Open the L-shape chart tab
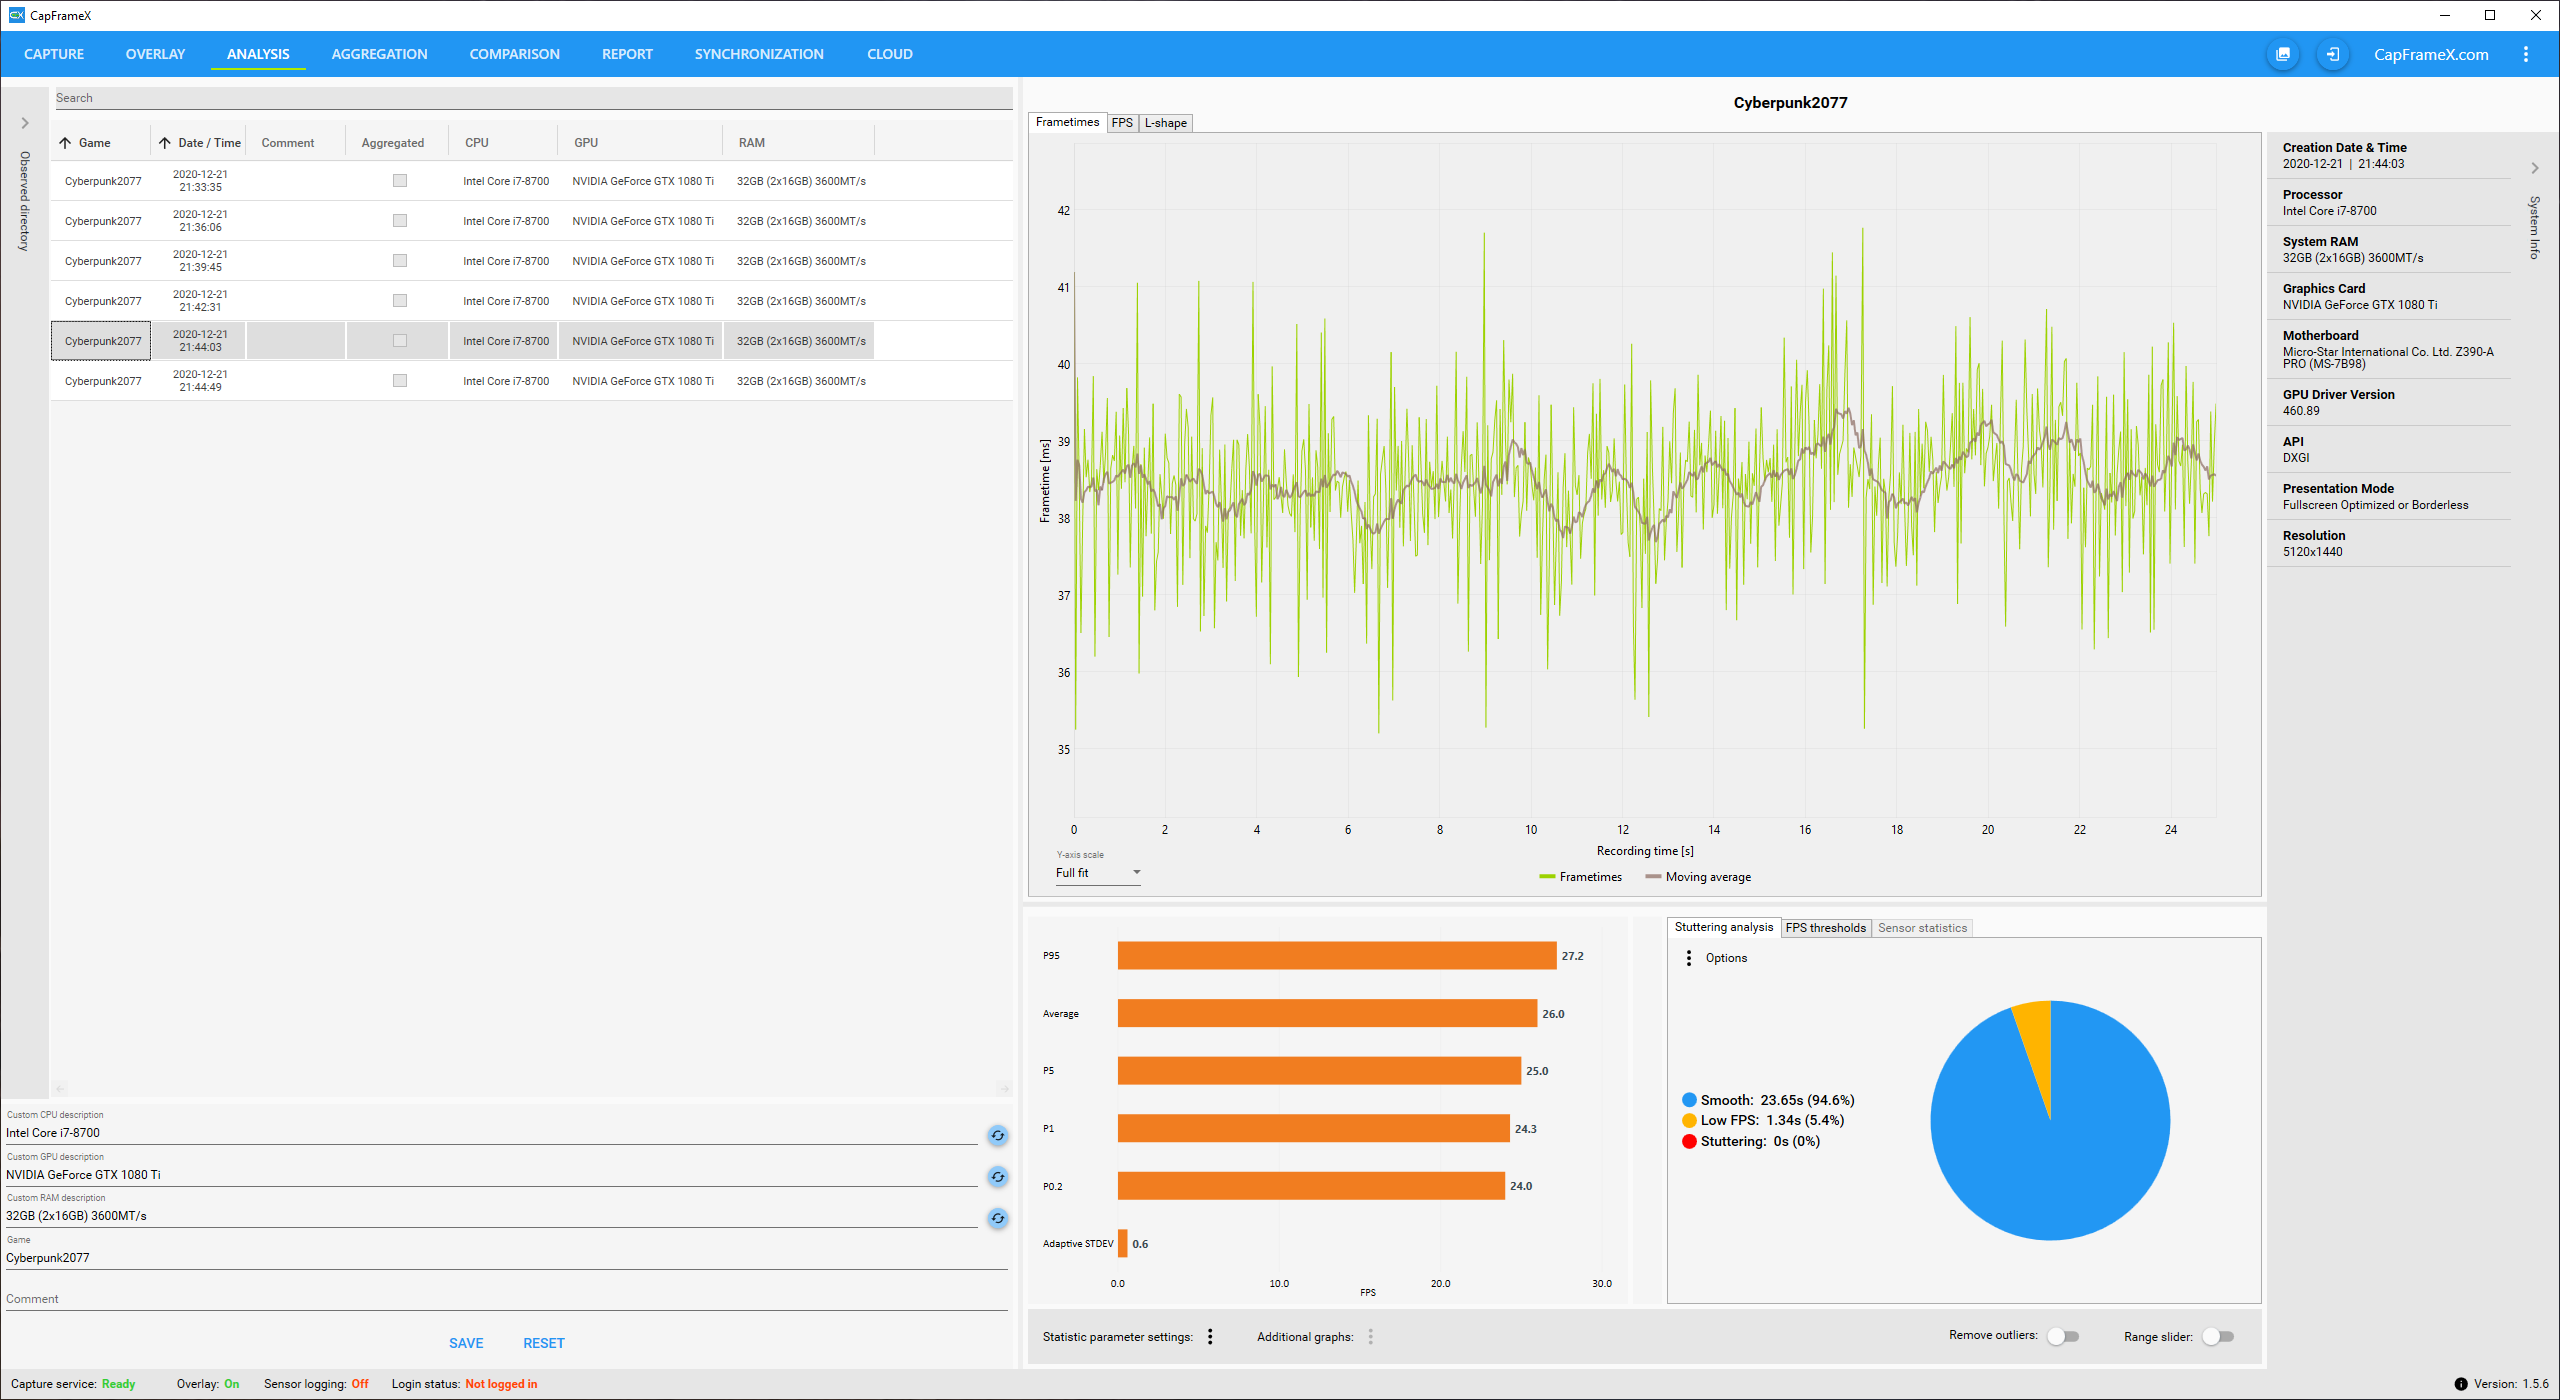 coord(1165,123)
